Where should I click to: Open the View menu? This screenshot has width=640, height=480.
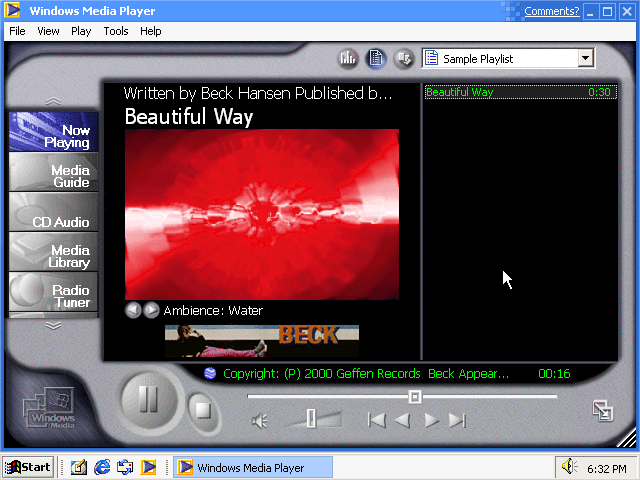pos(48,31)
